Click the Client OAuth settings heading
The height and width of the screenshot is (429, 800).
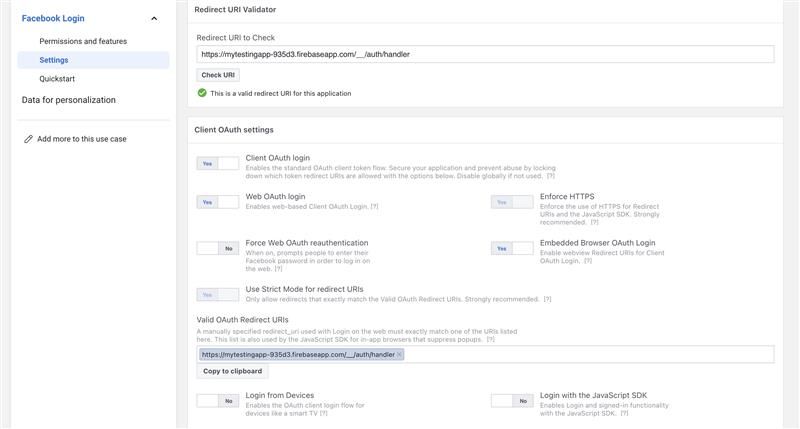(234, 130)
